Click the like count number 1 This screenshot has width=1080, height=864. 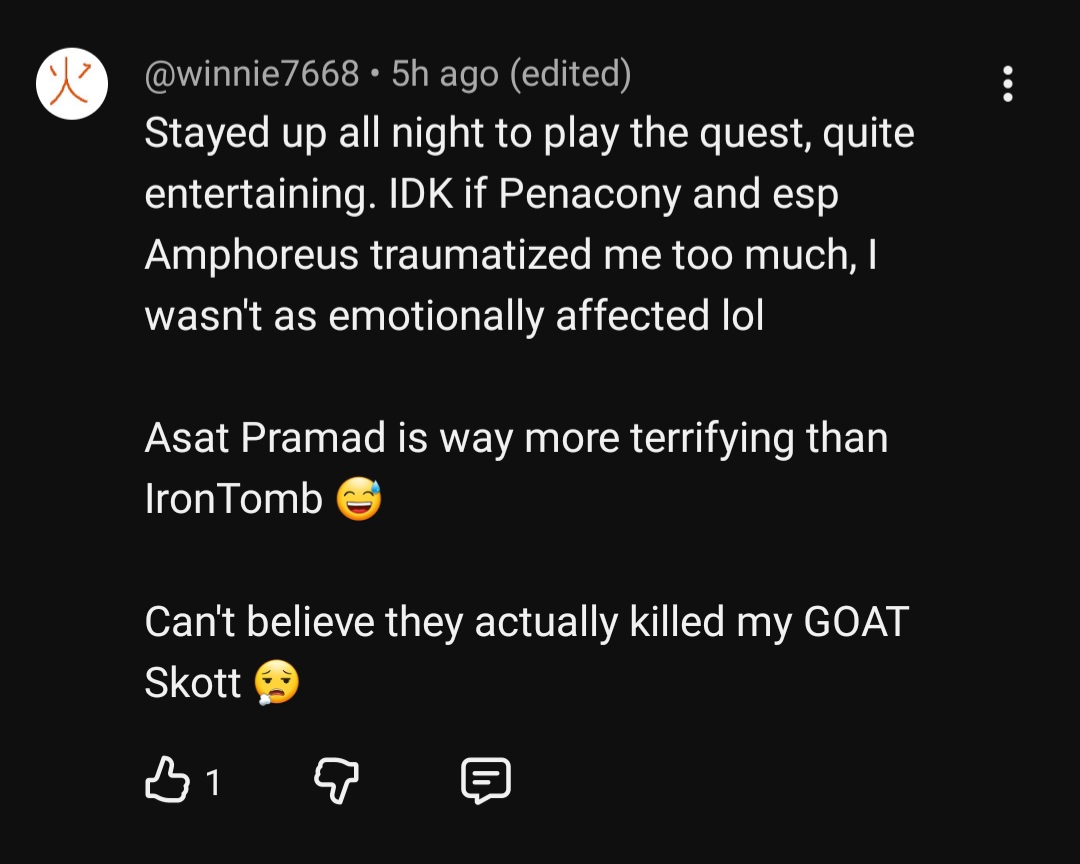(213, 782)
